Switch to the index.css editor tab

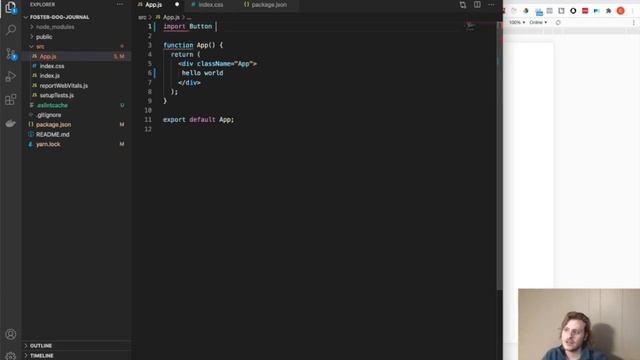click(x=211, y=5)
